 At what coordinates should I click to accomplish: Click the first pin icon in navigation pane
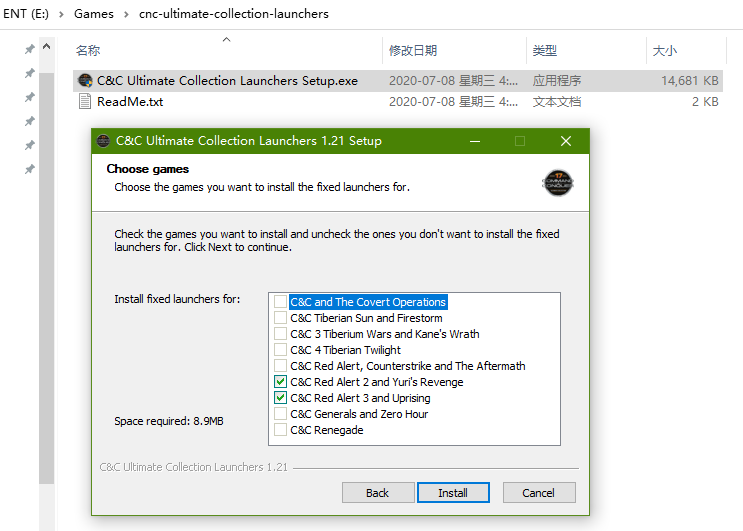(30, 49)
